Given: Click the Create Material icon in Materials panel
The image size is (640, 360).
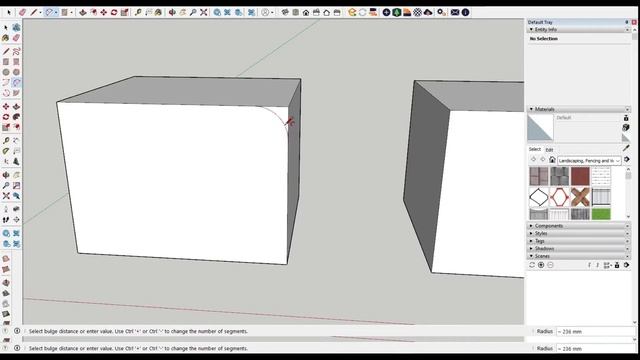Looking at the screenshot, I should [626, 127].
